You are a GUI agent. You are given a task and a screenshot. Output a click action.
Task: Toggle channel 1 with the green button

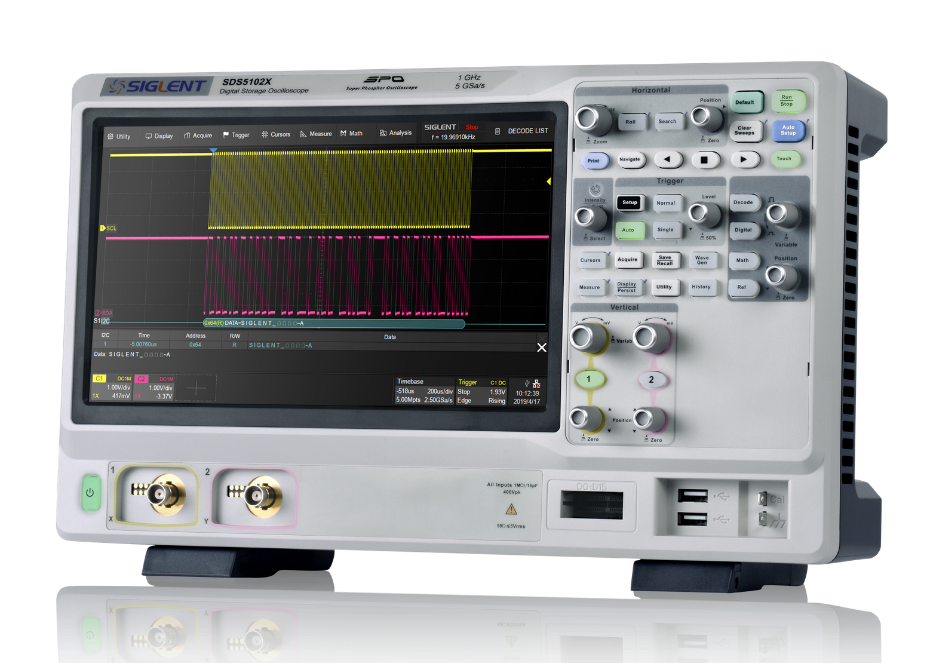pyautogui.click(x=590, y=380)
